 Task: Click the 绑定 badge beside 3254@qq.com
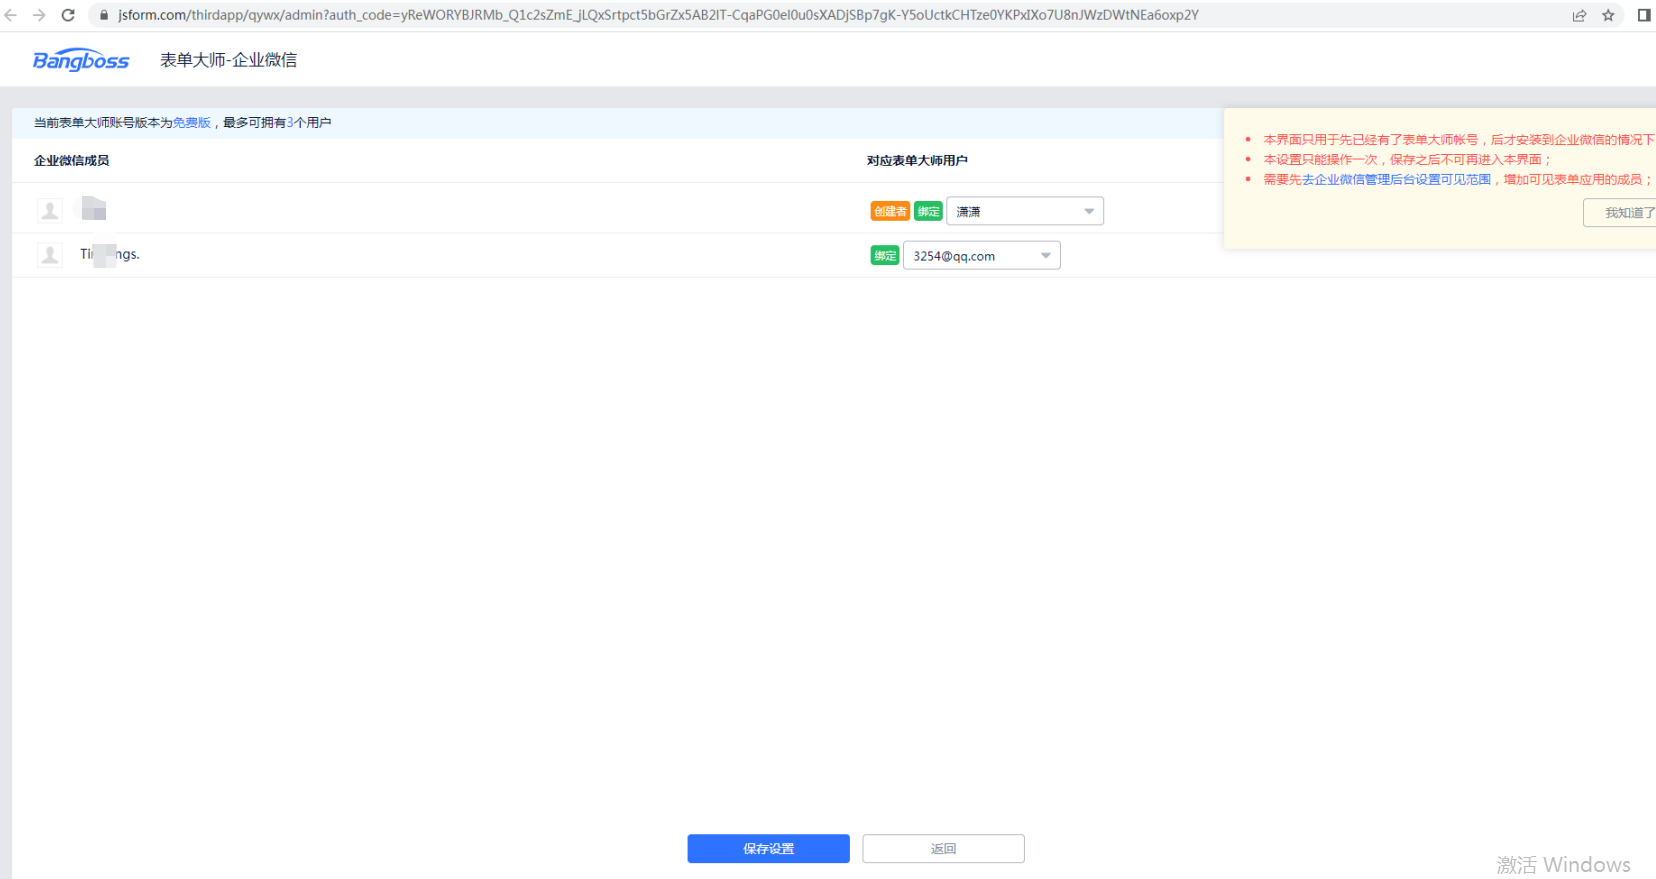point(885,256)
